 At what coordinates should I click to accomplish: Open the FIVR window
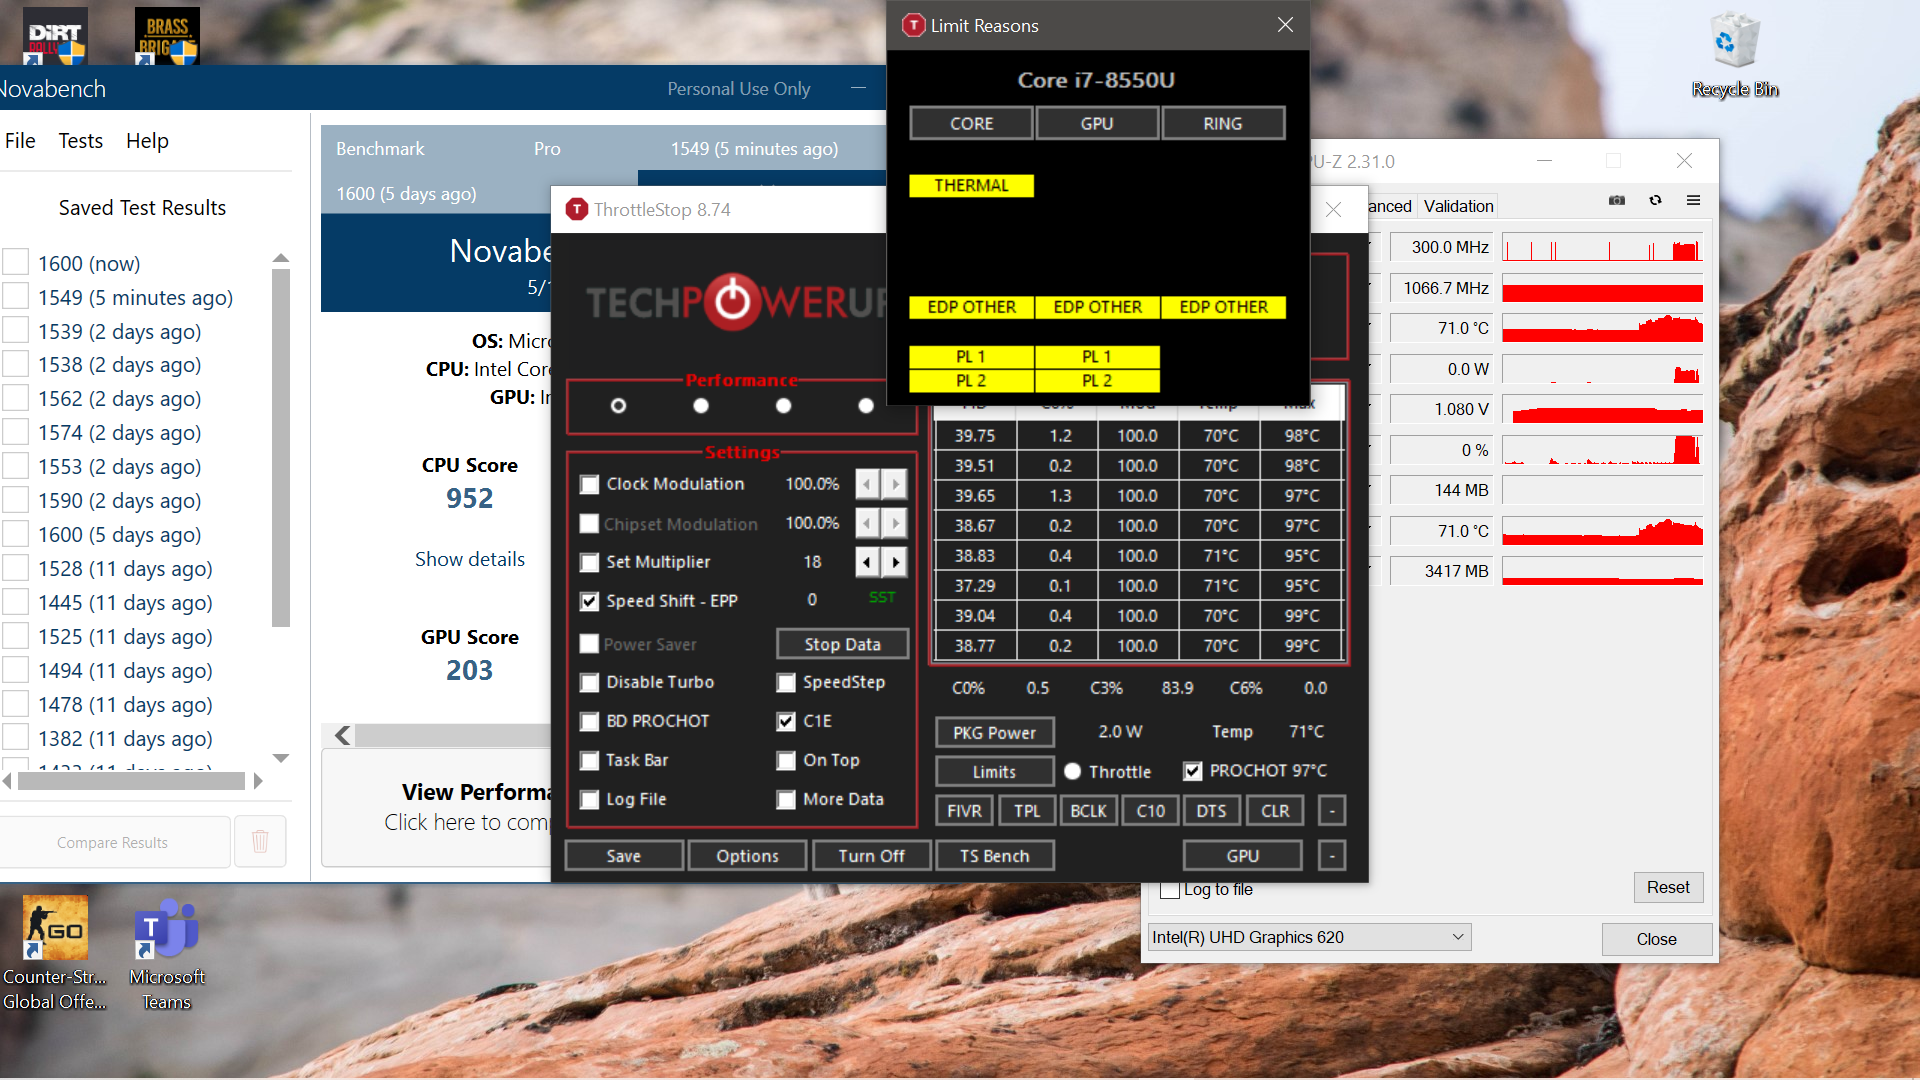coord(964,811)
